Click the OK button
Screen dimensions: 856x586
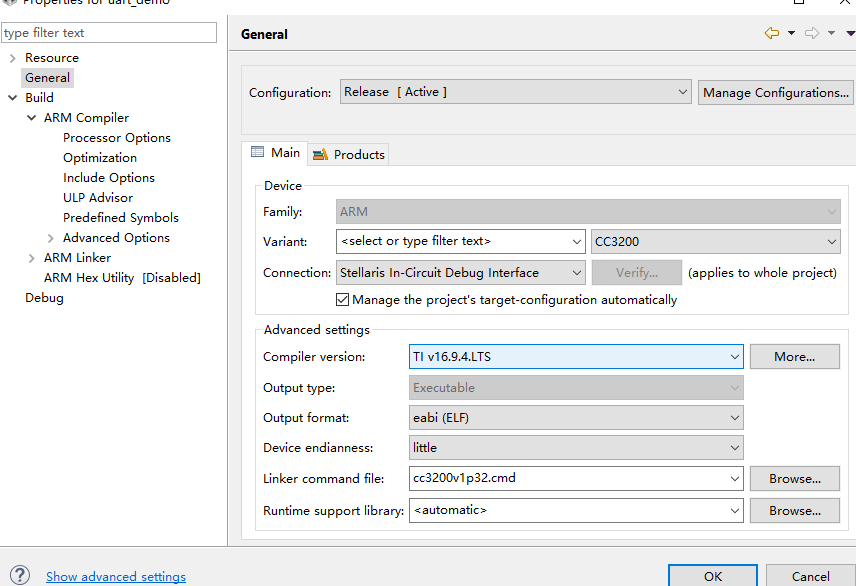(x=712, y=576)
